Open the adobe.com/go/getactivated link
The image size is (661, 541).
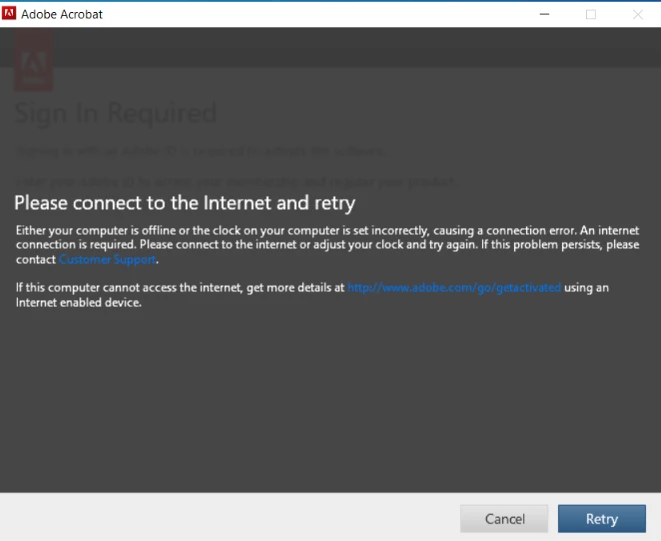[x=454, y=288]
